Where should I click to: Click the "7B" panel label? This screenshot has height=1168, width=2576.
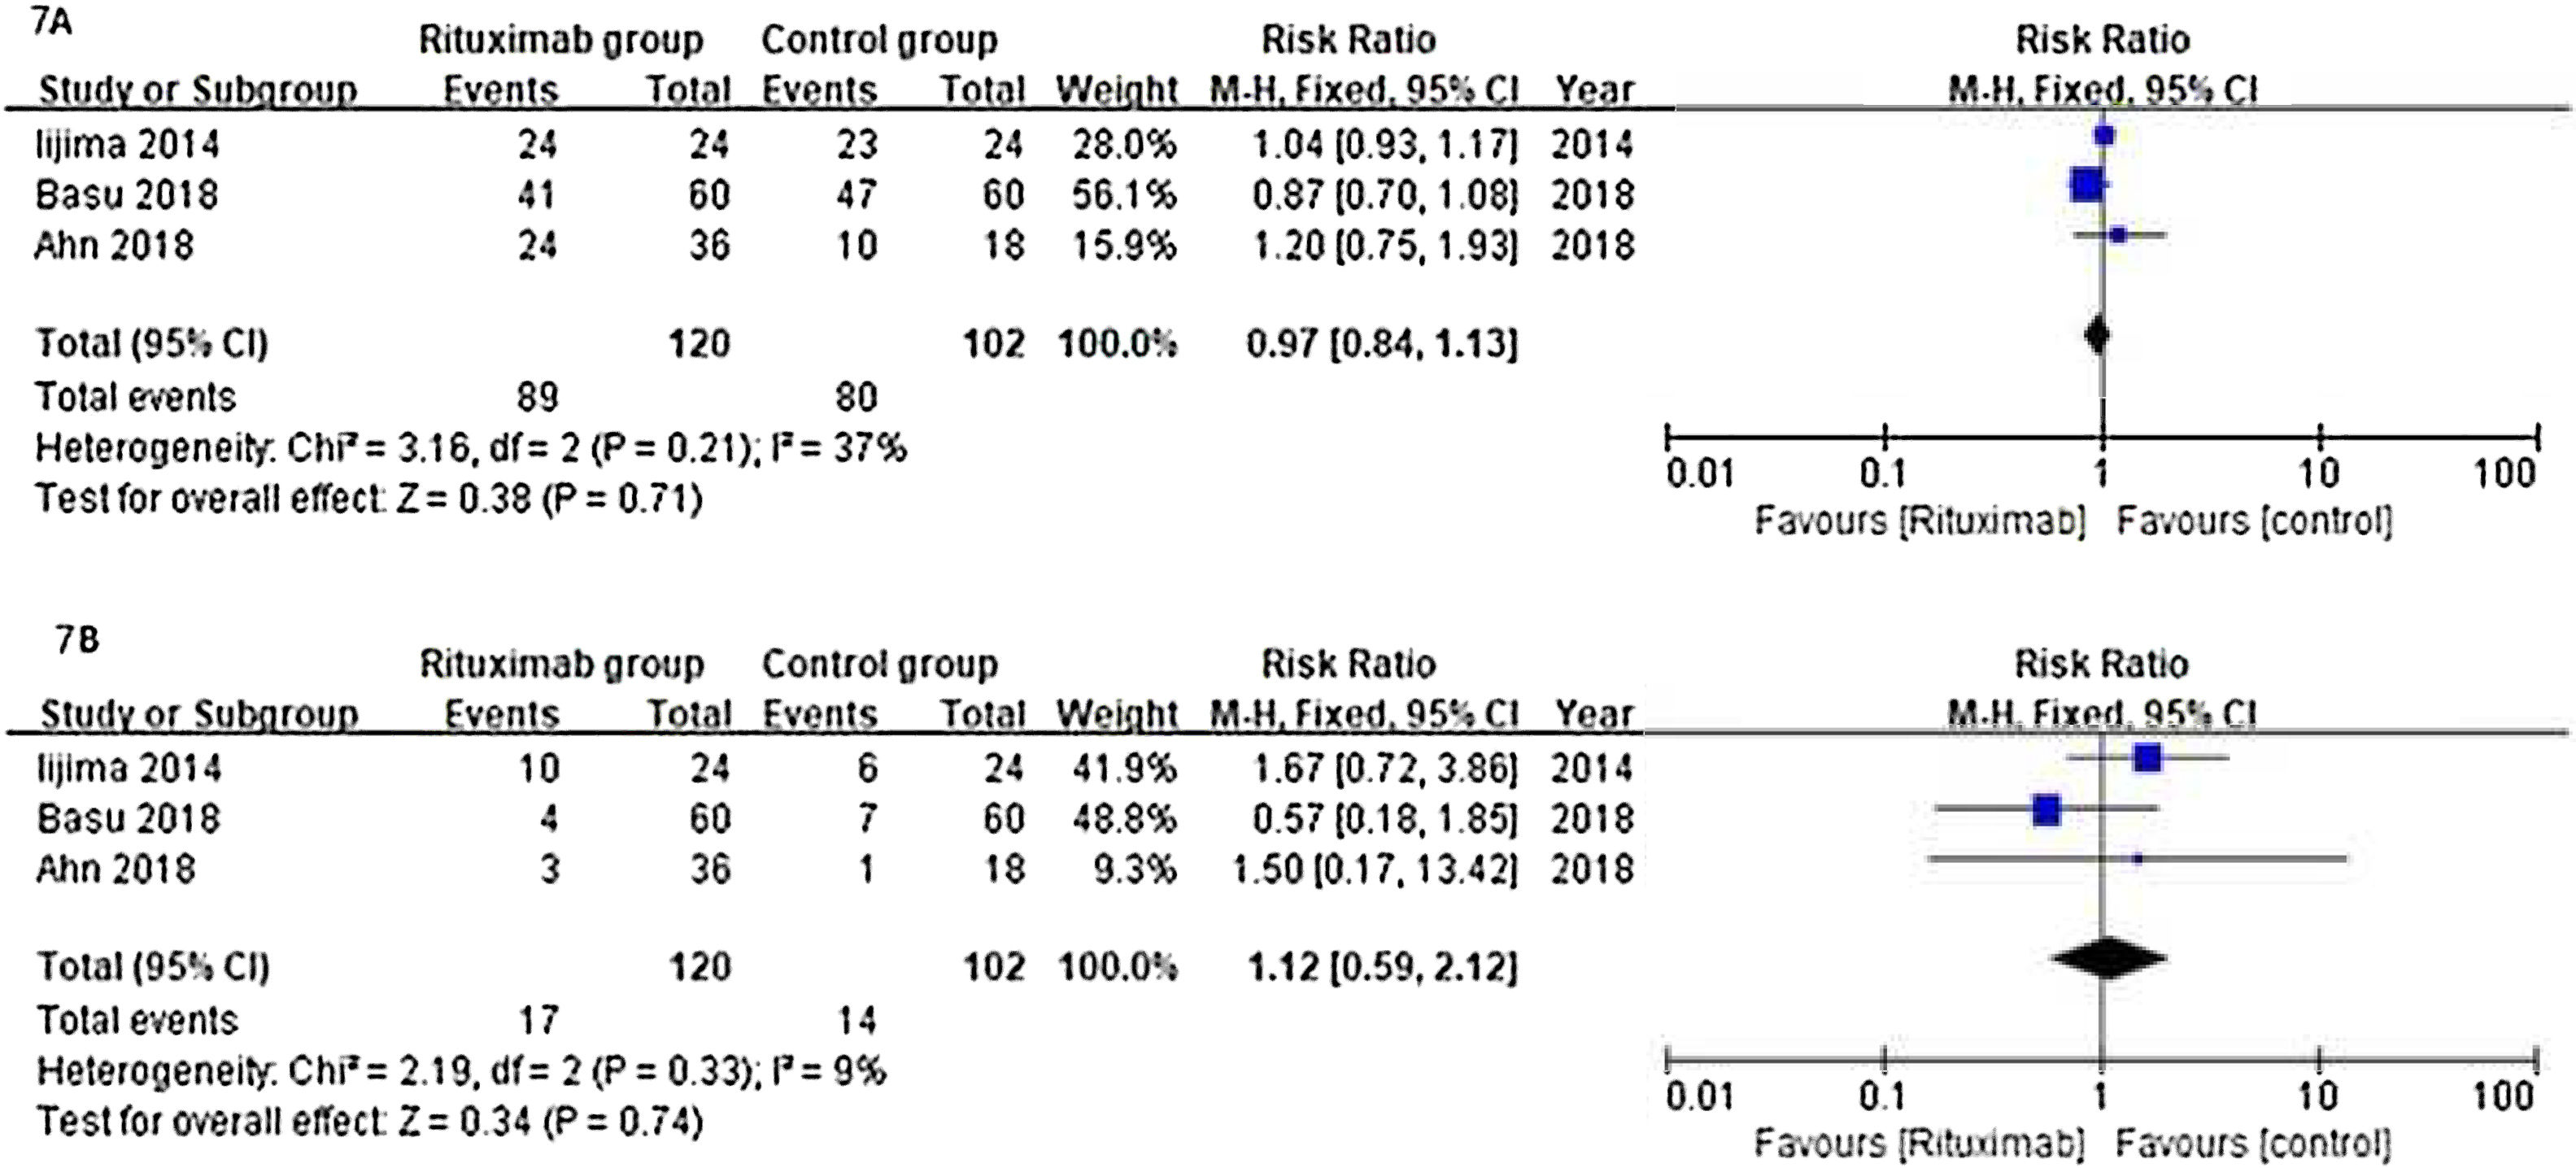(x=77, y=639)
